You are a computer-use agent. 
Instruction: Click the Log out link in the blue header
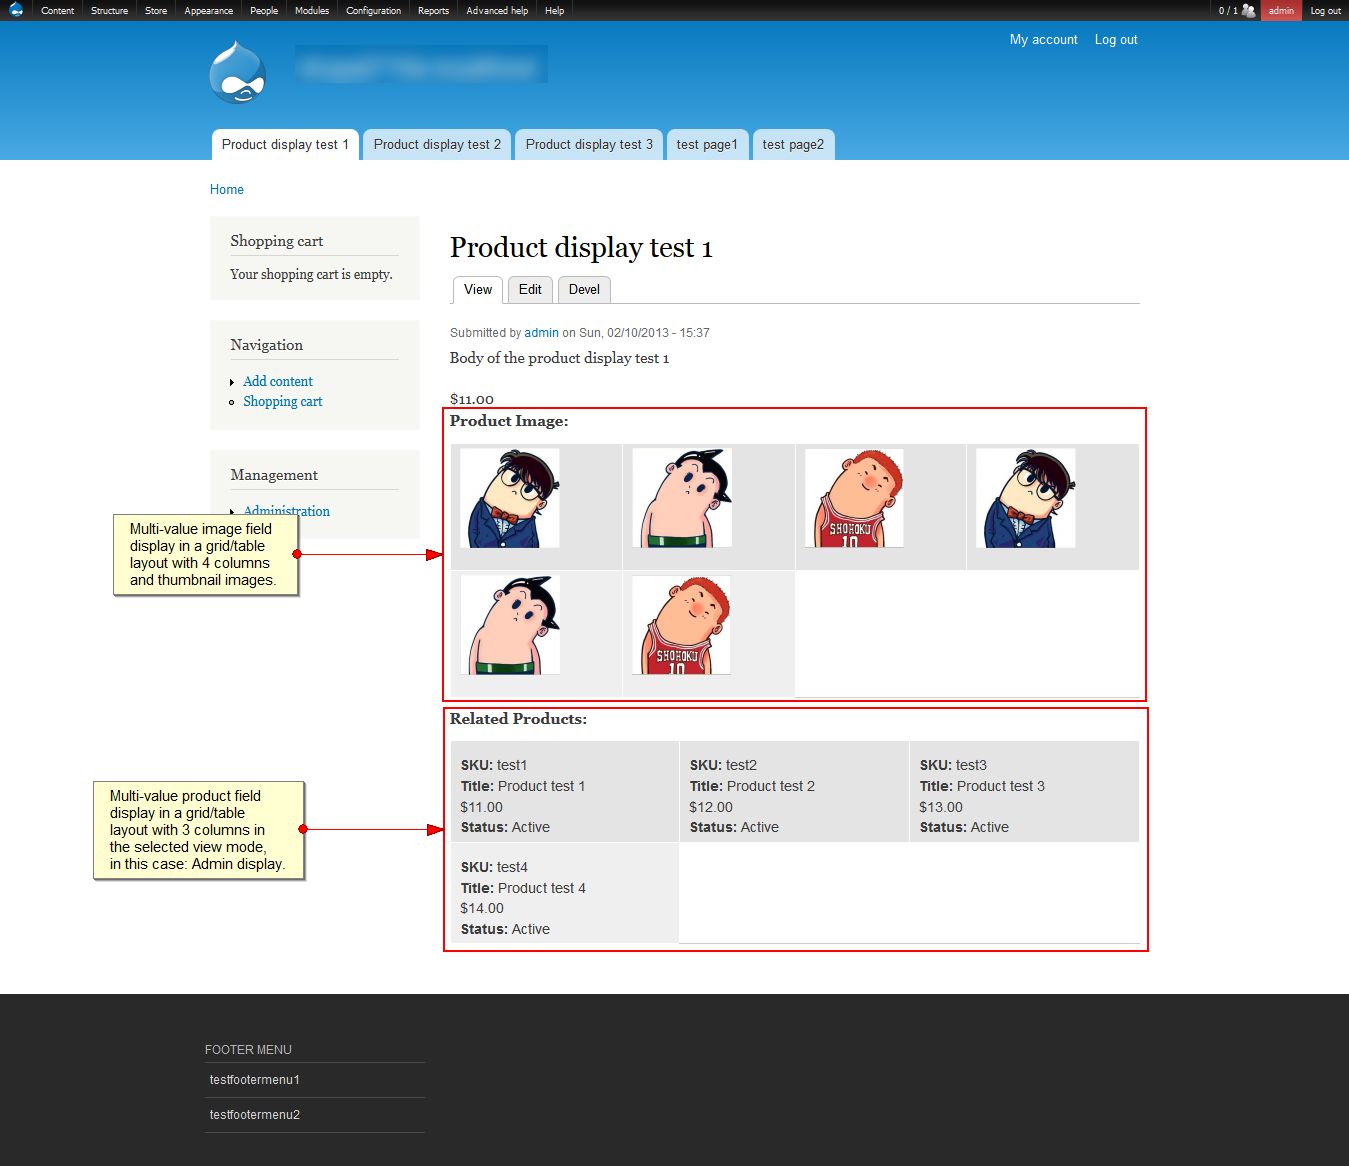coord(1116,40)
